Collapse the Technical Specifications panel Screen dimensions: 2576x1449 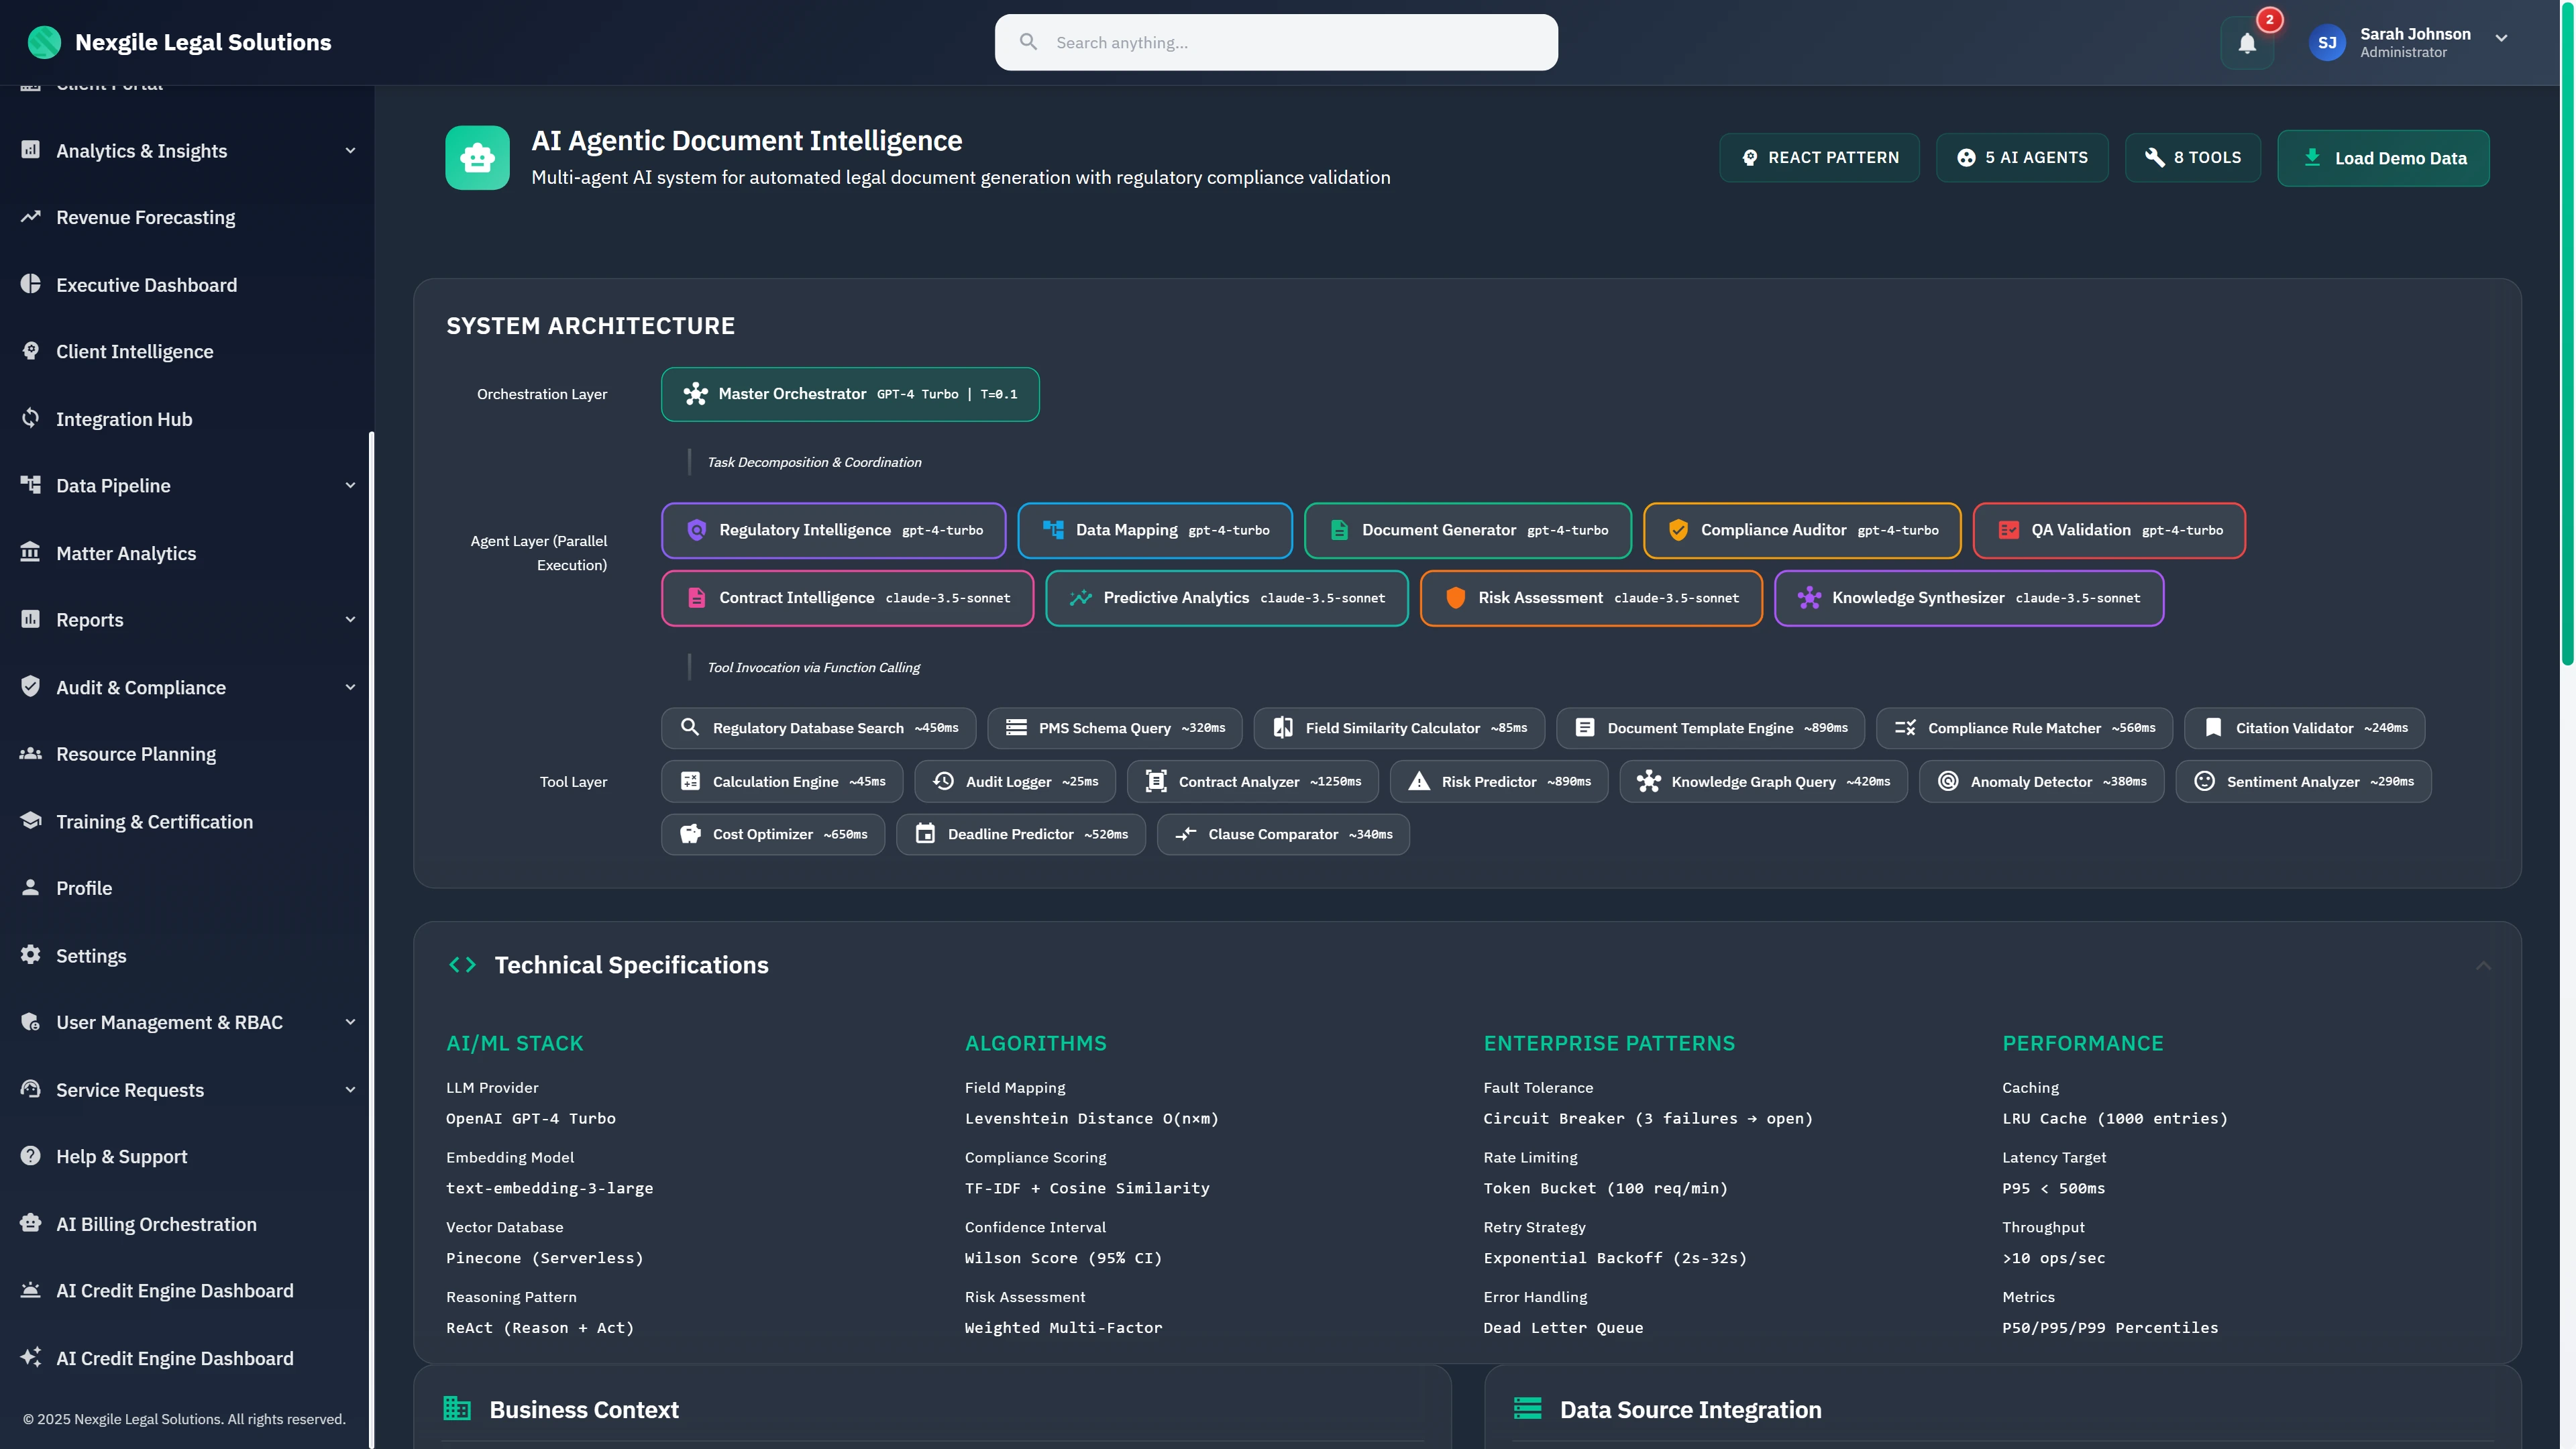tap(2483, 965)
